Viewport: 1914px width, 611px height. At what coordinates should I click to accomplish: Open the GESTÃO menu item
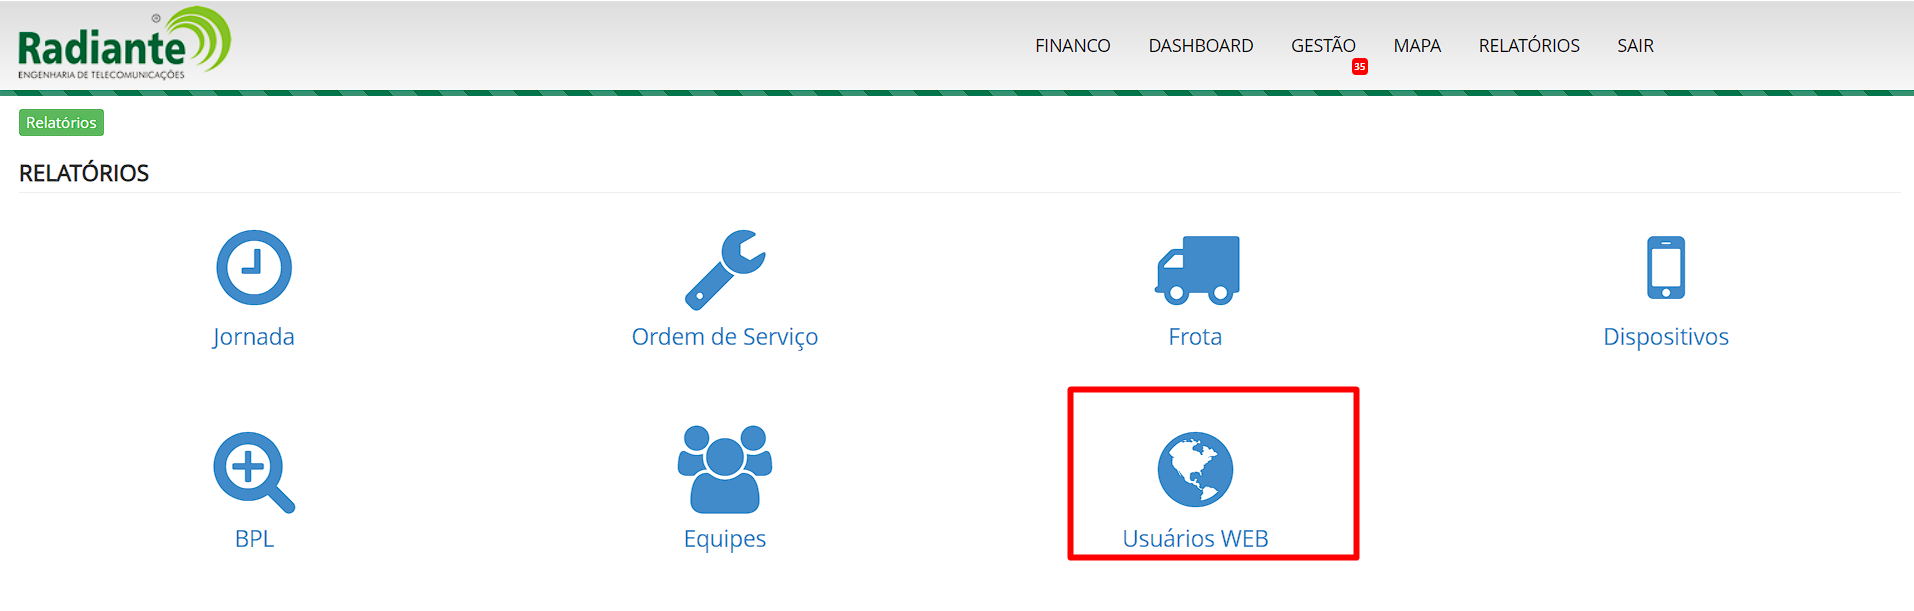coord(1322,46)
